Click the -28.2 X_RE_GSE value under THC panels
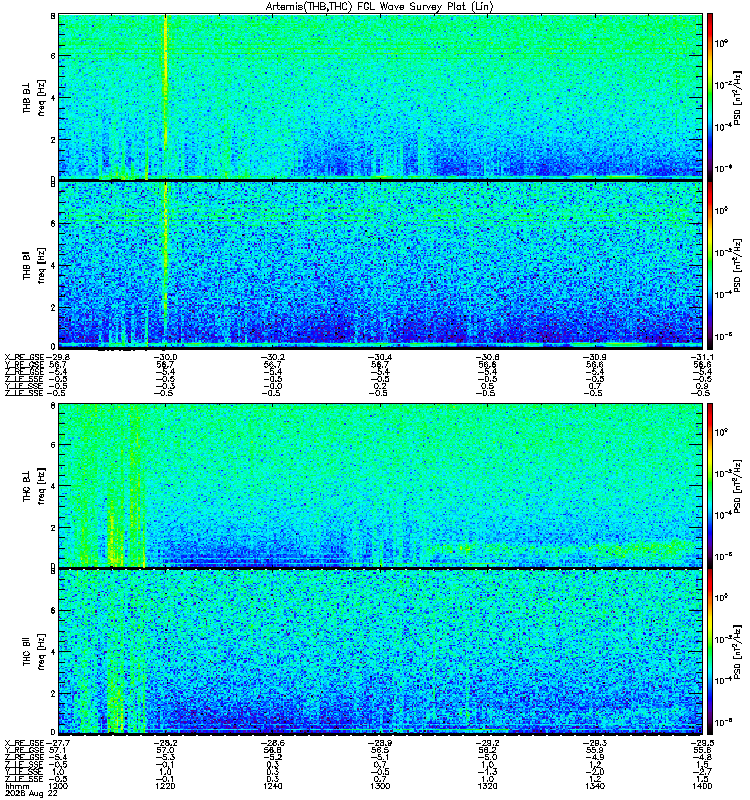The height and width of the screenshot is (800, 750). 165,743
